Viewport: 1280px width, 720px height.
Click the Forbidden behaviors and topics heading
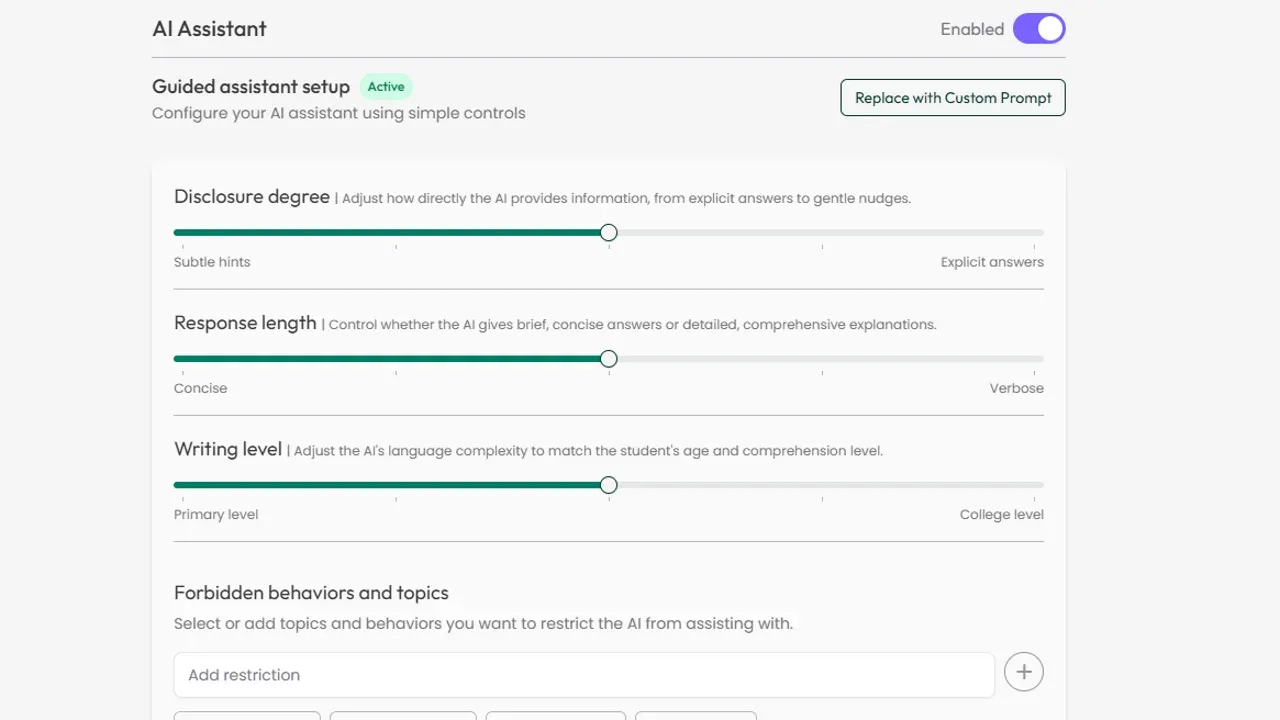[x=311, y=593]
